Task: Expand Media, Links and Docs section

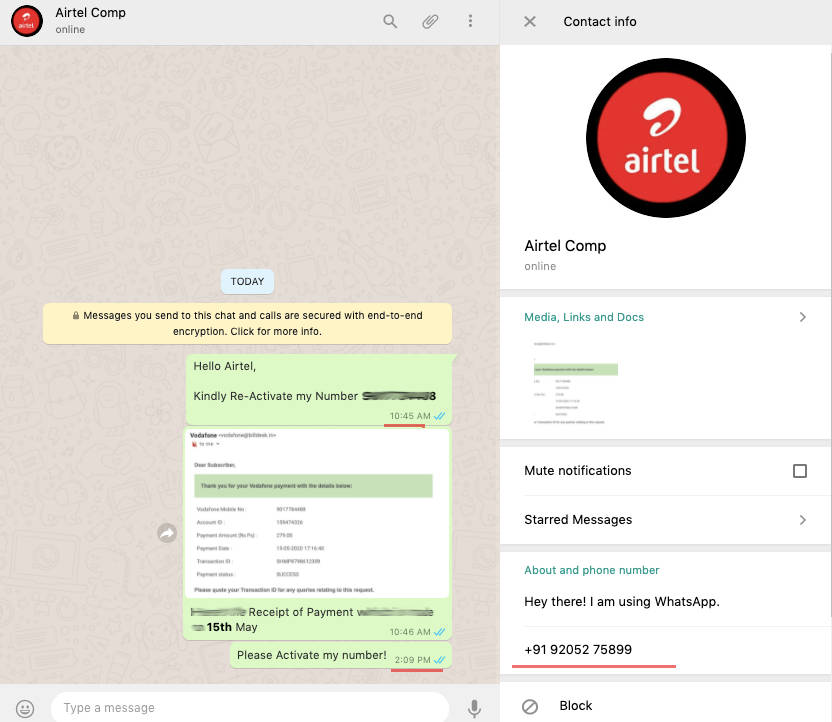Action: [802, 316]
